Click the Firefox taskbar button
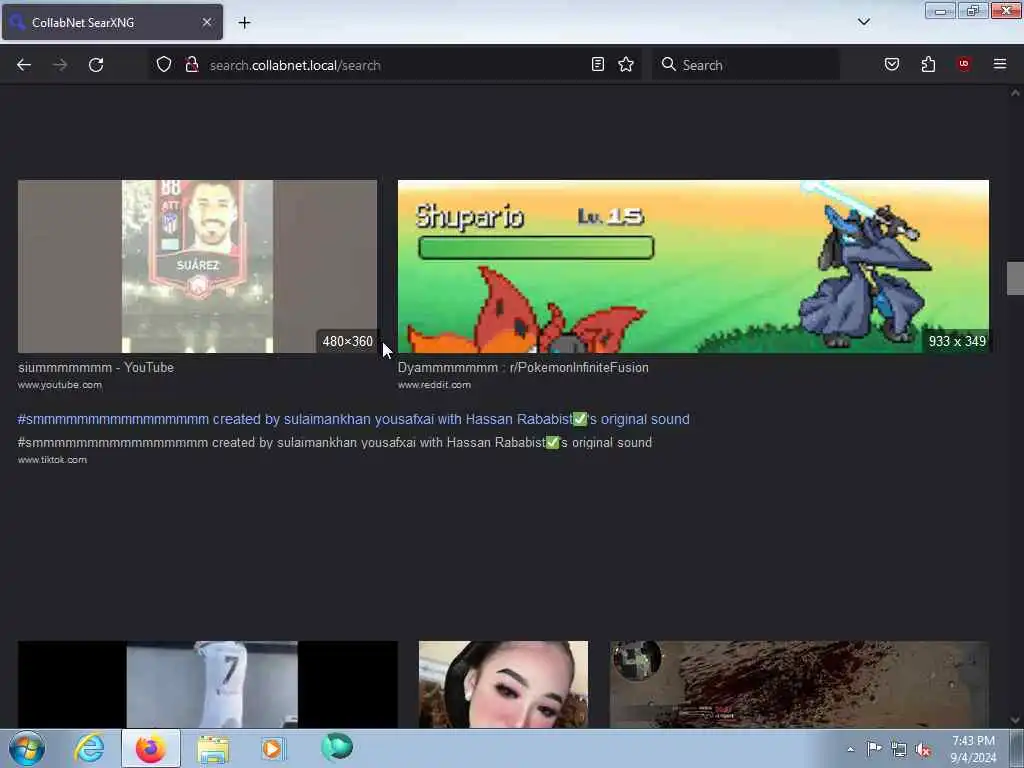The width and height of the screenshot is (1024, 768). (x=150, y=748)
